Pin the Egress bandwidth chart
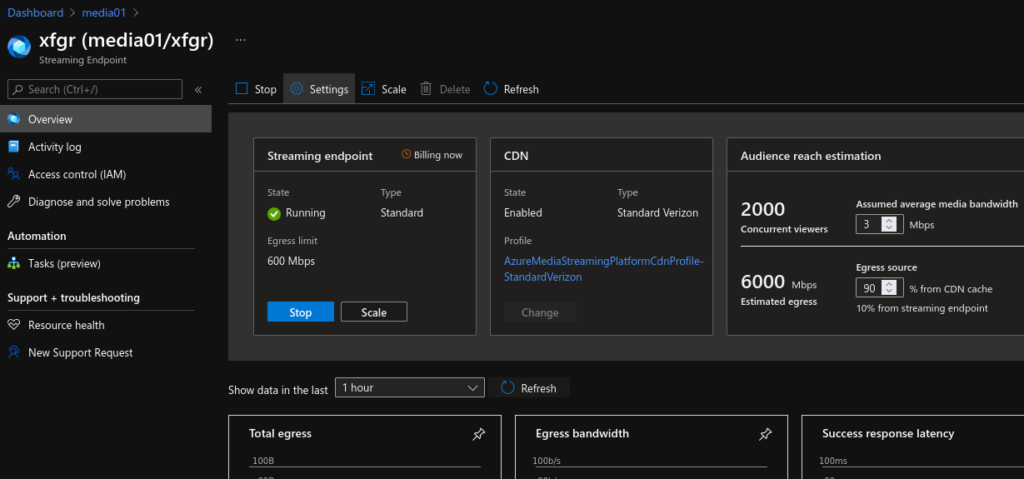Image resolution: width=1024 pixels, height=479 pixels. click(x=765, y=434)
